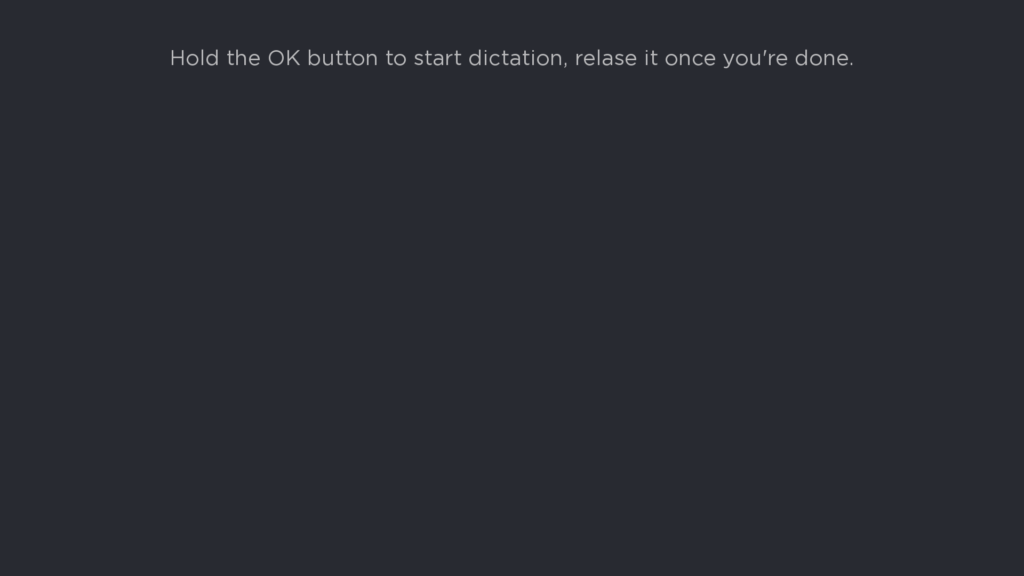
Task: Click the comma after "dictation"
Action: click(566, 65)
